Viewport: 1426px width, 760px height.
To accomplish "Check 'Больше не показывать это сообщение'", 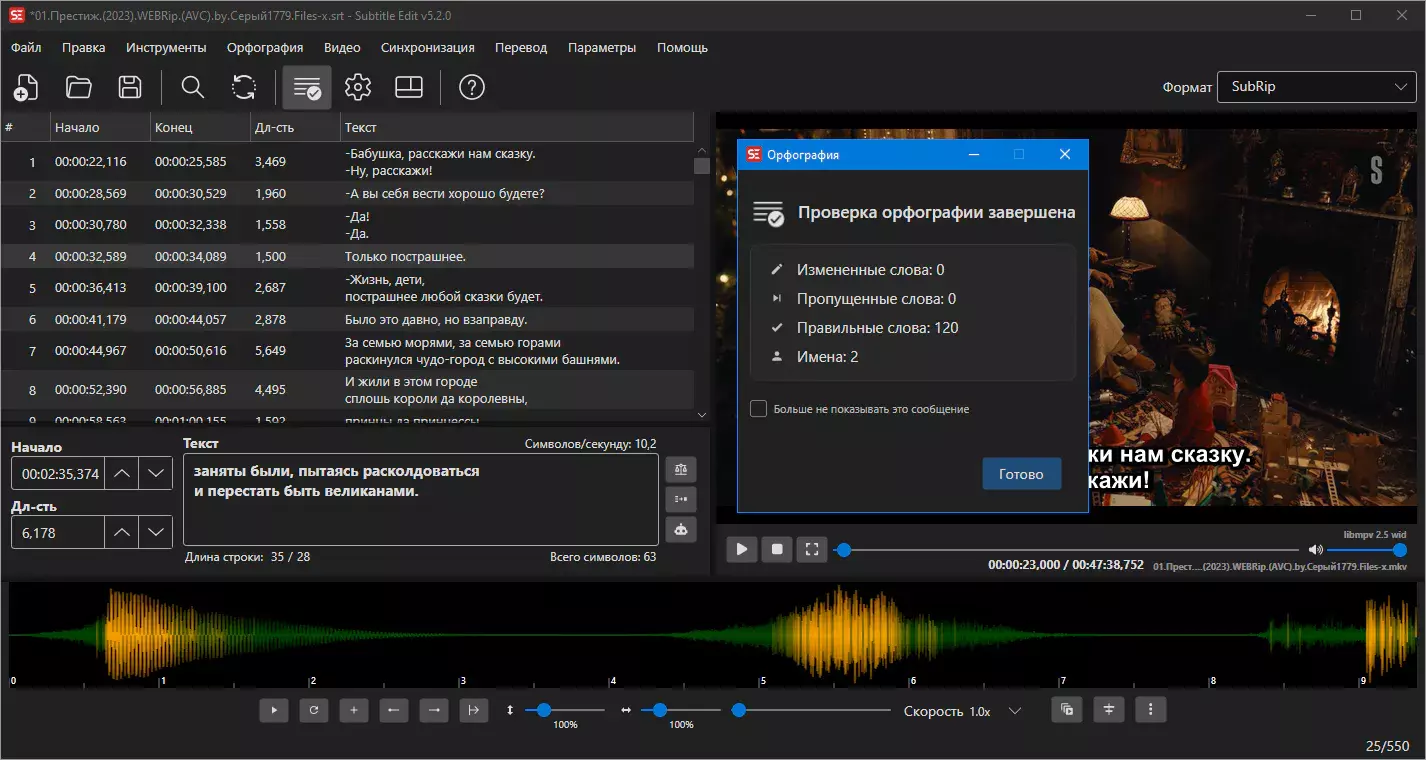I will pyautogui.click(x=759, y=409).
